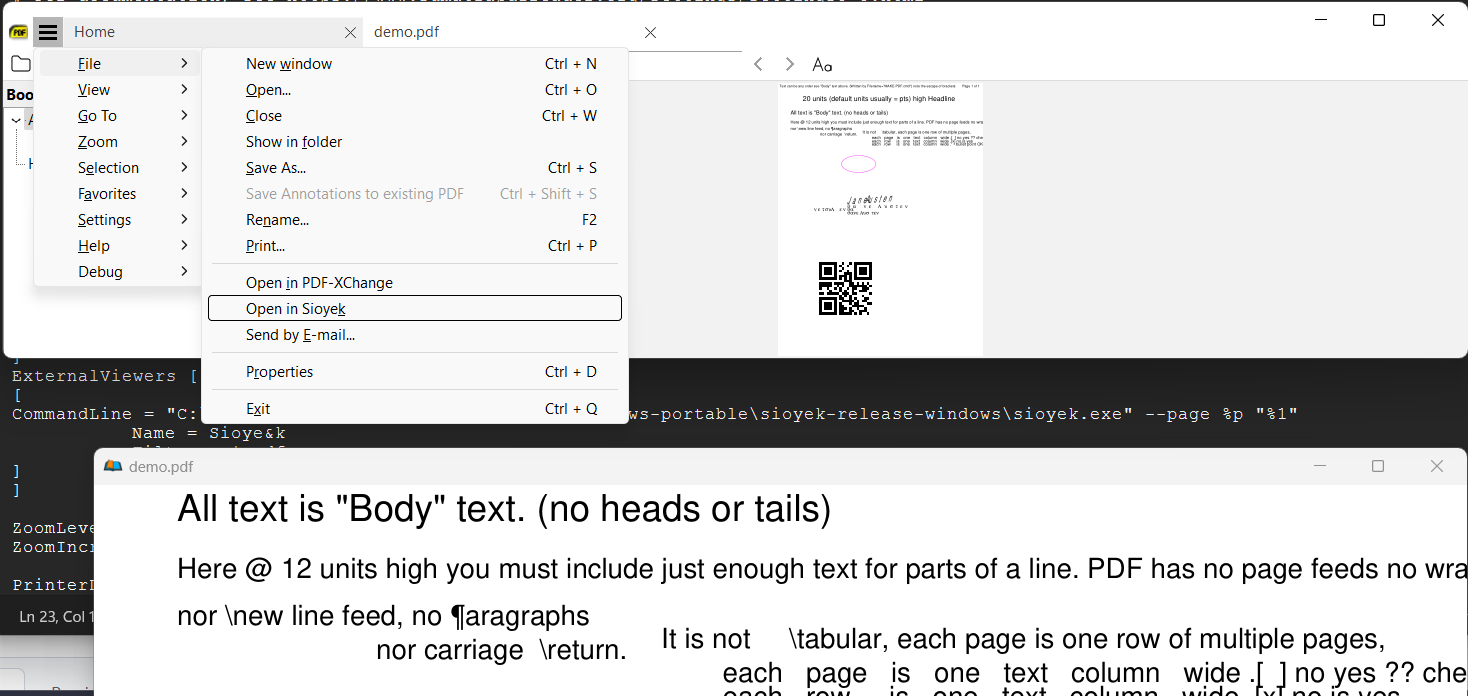Switch to the demo.pdf tab
Screen dimensions: 1468x696
tap(406, 31)
